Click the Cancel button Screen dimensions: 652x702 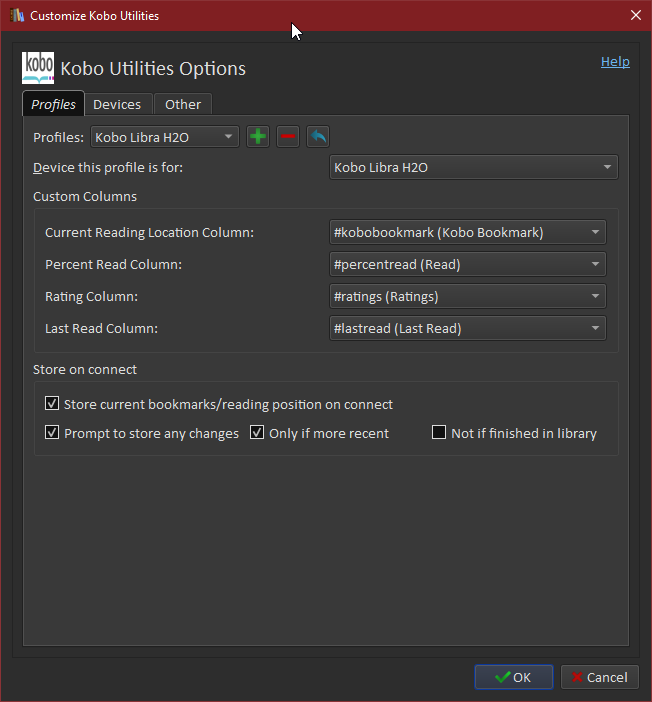pos(600,677)
